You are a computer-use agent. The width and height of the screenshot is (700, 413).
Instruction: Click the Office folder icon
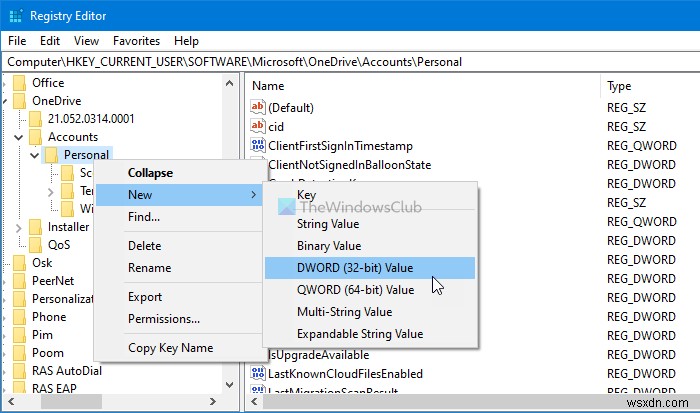[20, 83]
